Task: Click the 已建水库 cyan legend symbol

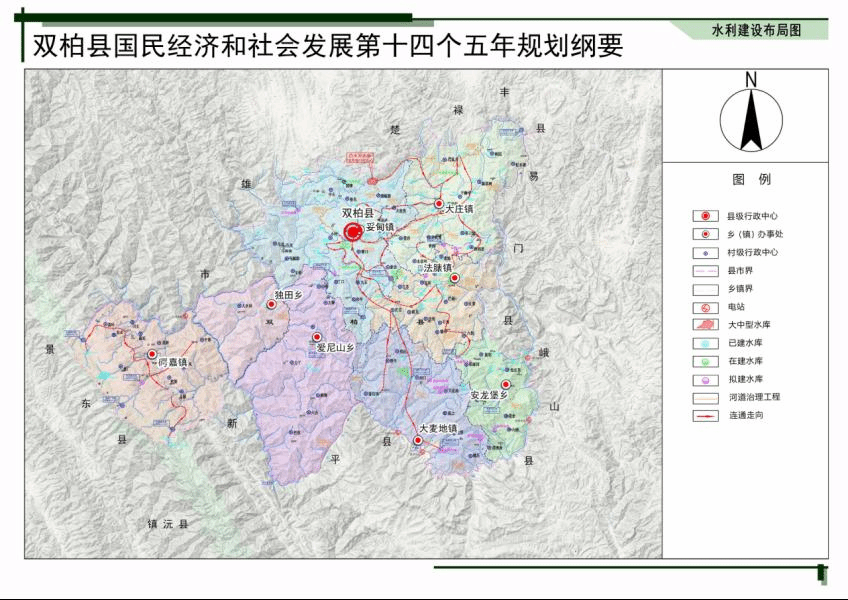Action: 706,343
